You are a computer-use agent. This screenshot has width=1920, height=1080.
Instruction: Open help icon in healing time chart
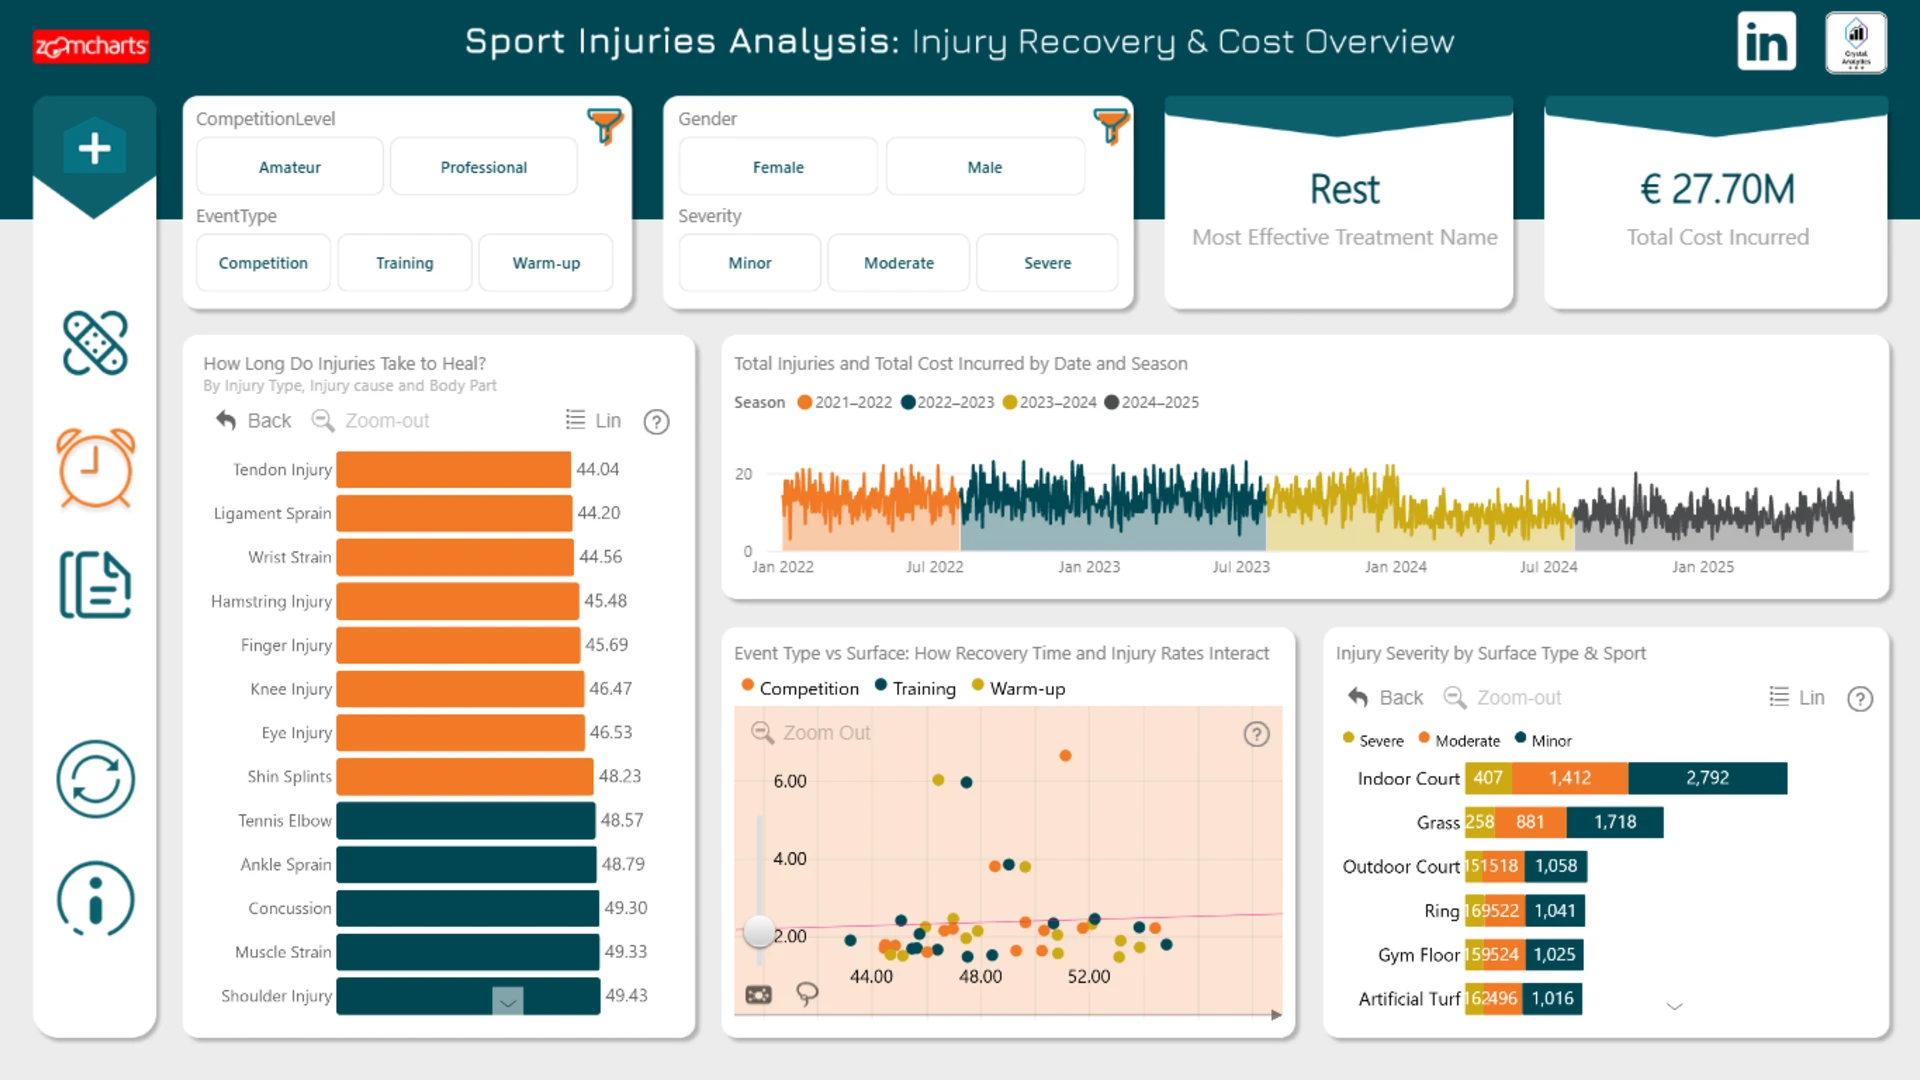656,422
